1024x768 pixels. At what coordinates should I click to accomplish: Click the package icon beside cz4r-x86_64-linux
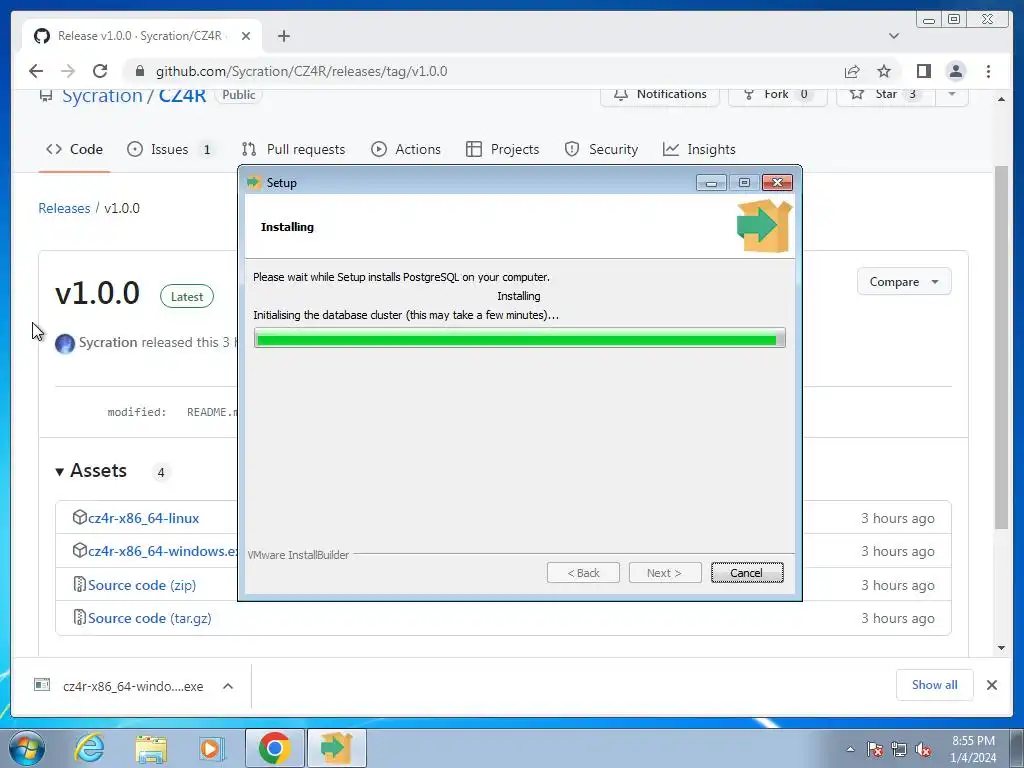pos(79,517)
